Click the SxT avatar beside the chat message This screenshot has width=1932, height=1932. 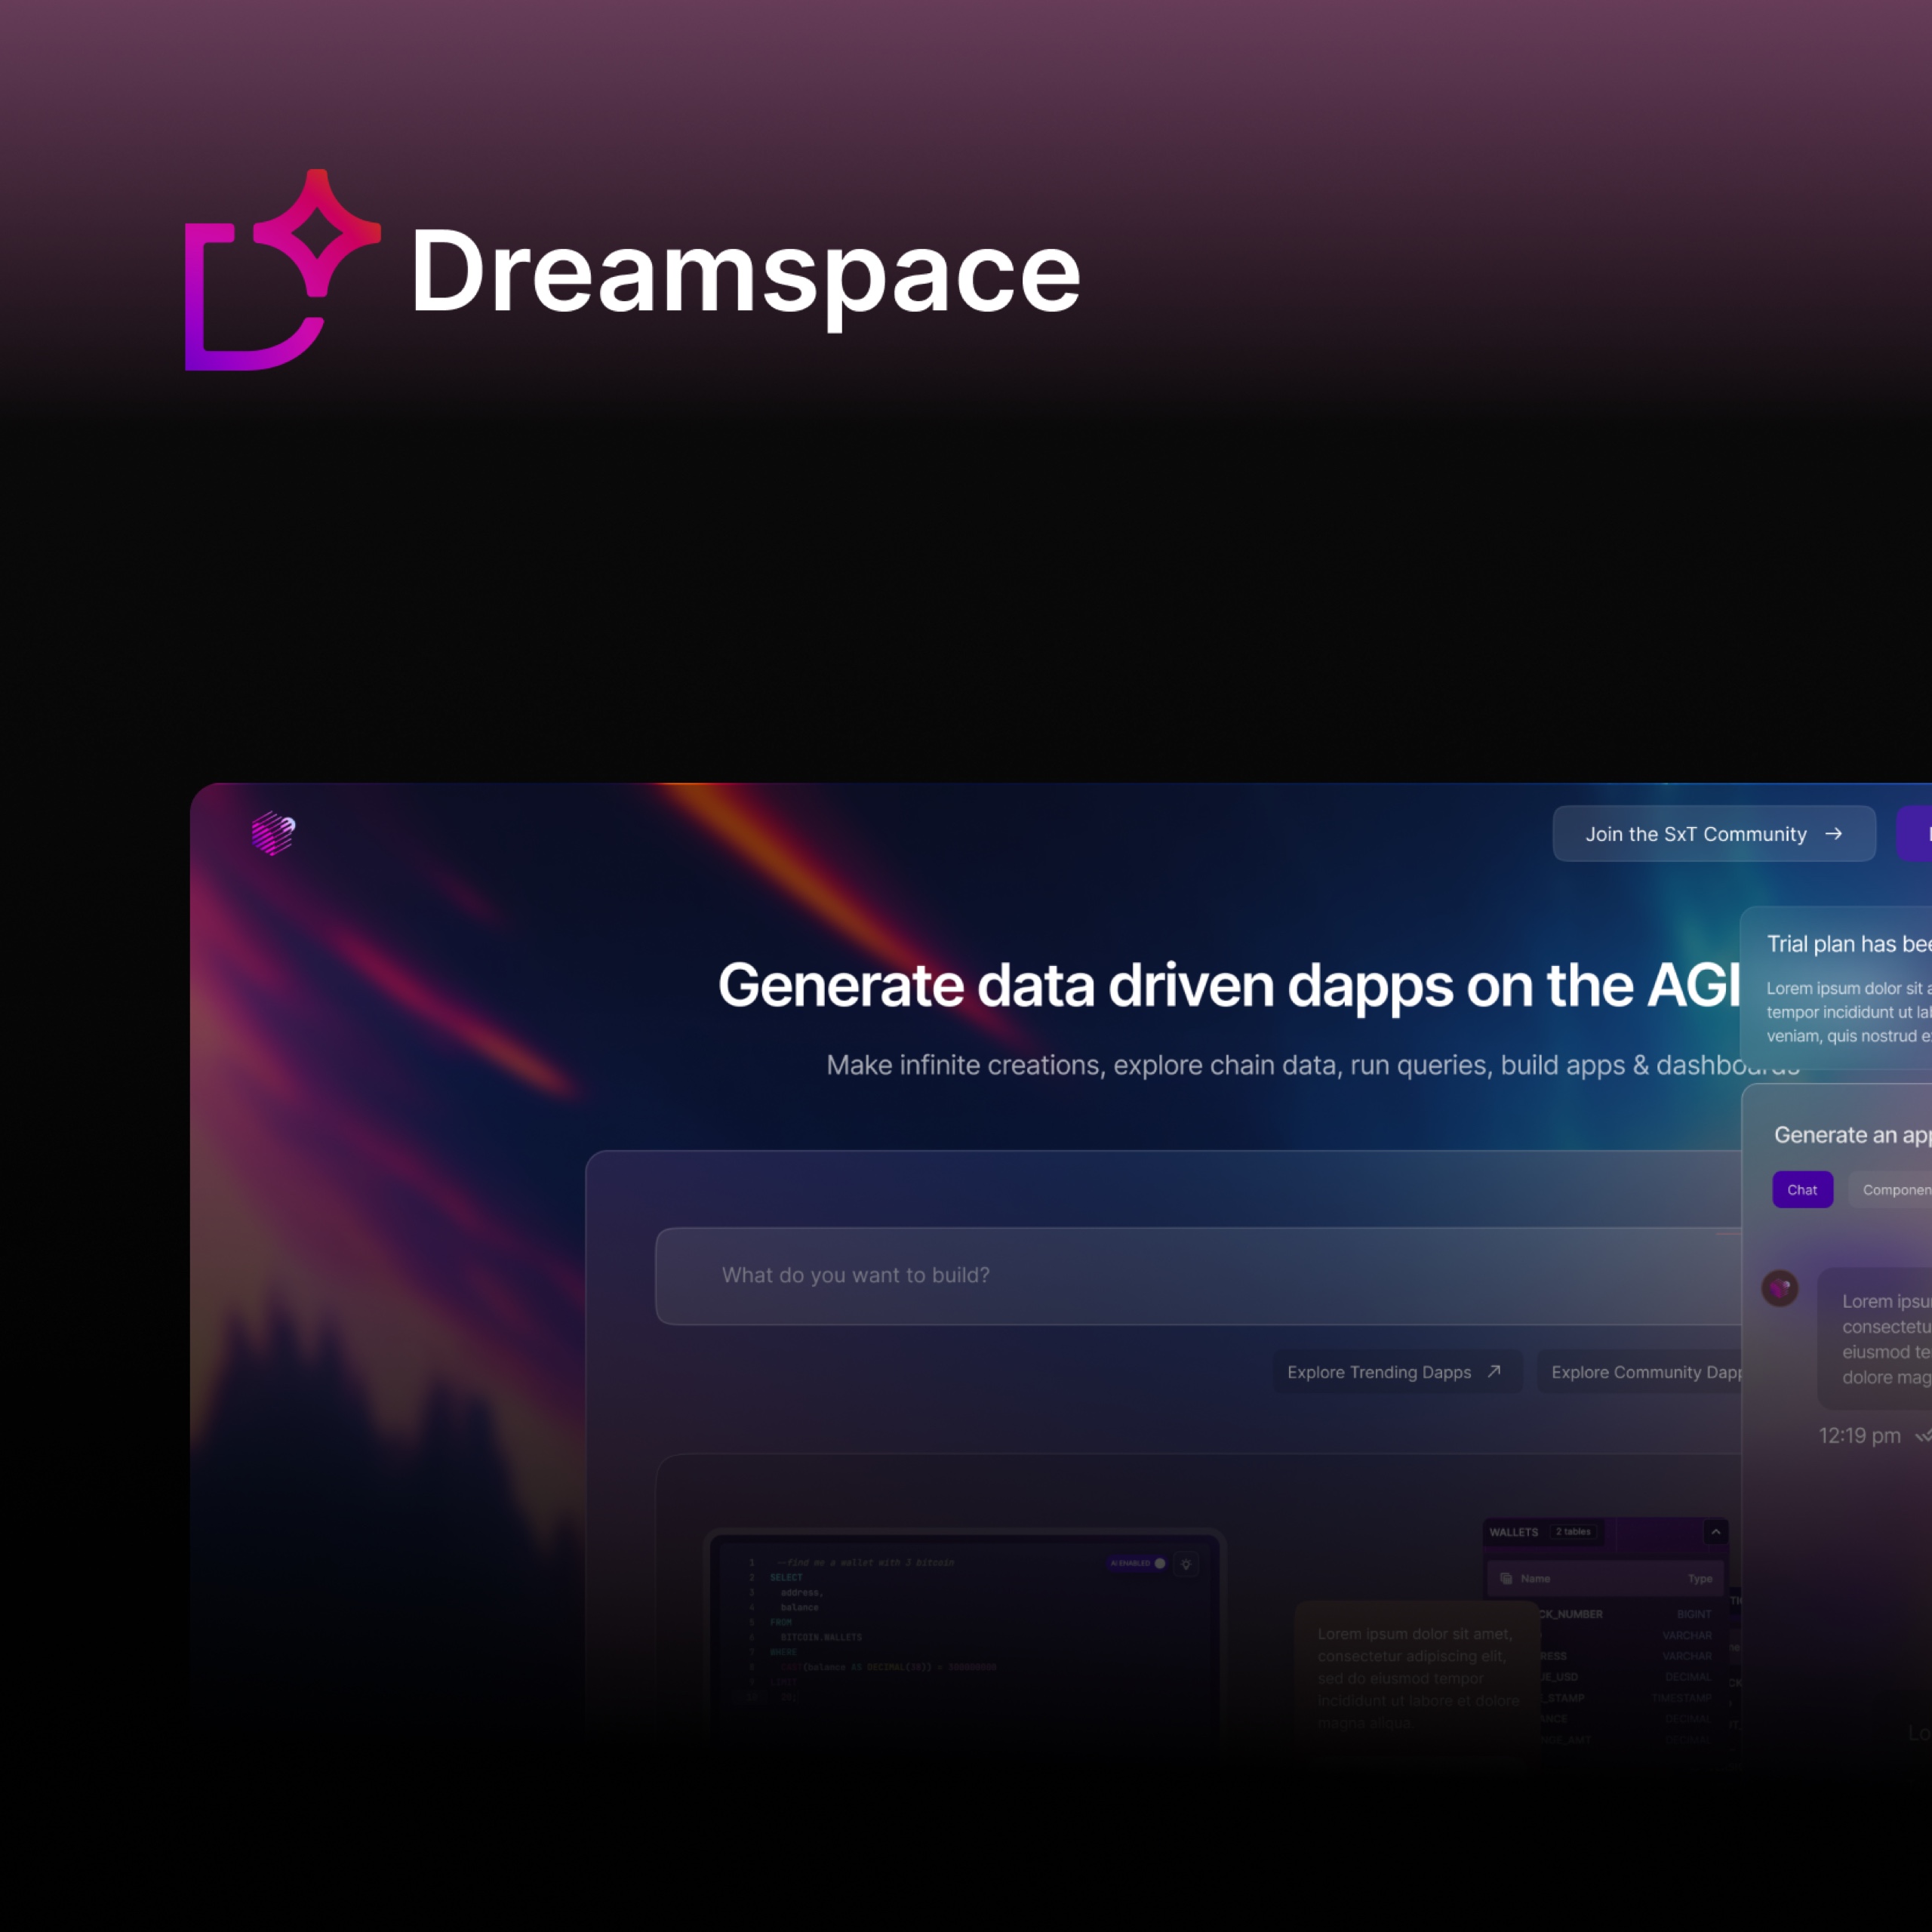1782,1288
